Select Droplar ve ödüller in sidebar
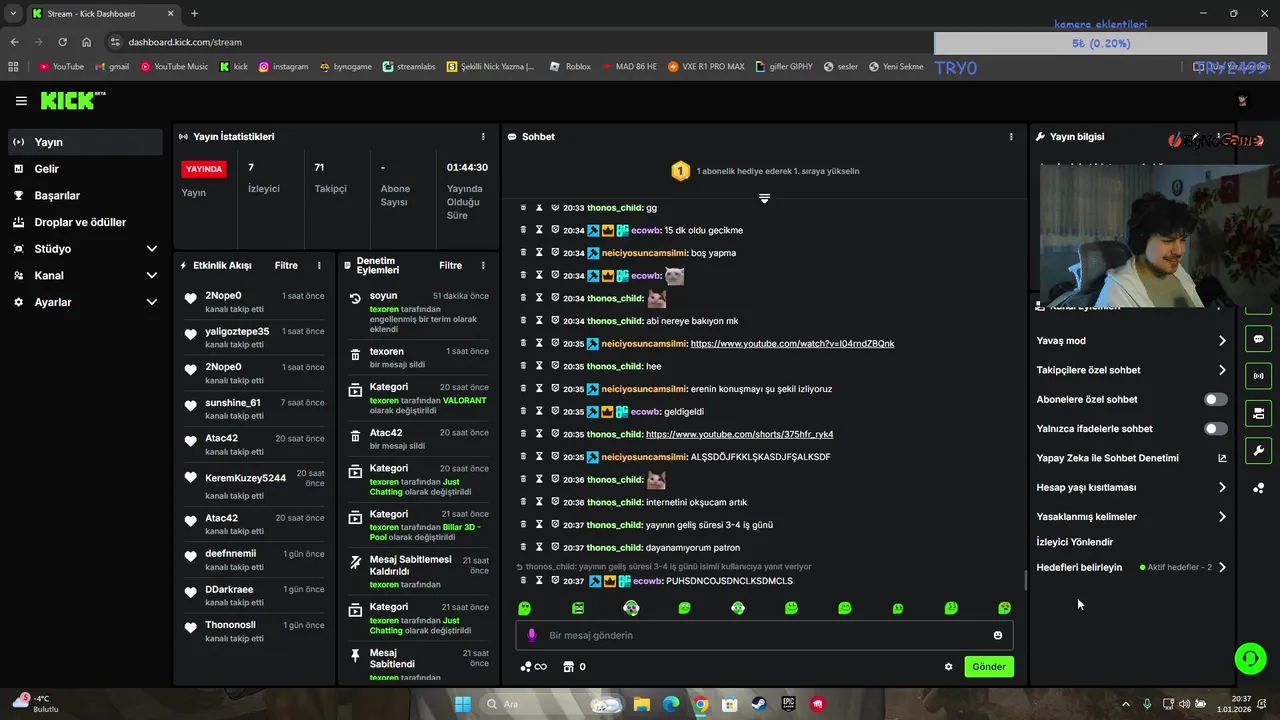This screenshot has height=720, width=1280. [x=85, y=222]
